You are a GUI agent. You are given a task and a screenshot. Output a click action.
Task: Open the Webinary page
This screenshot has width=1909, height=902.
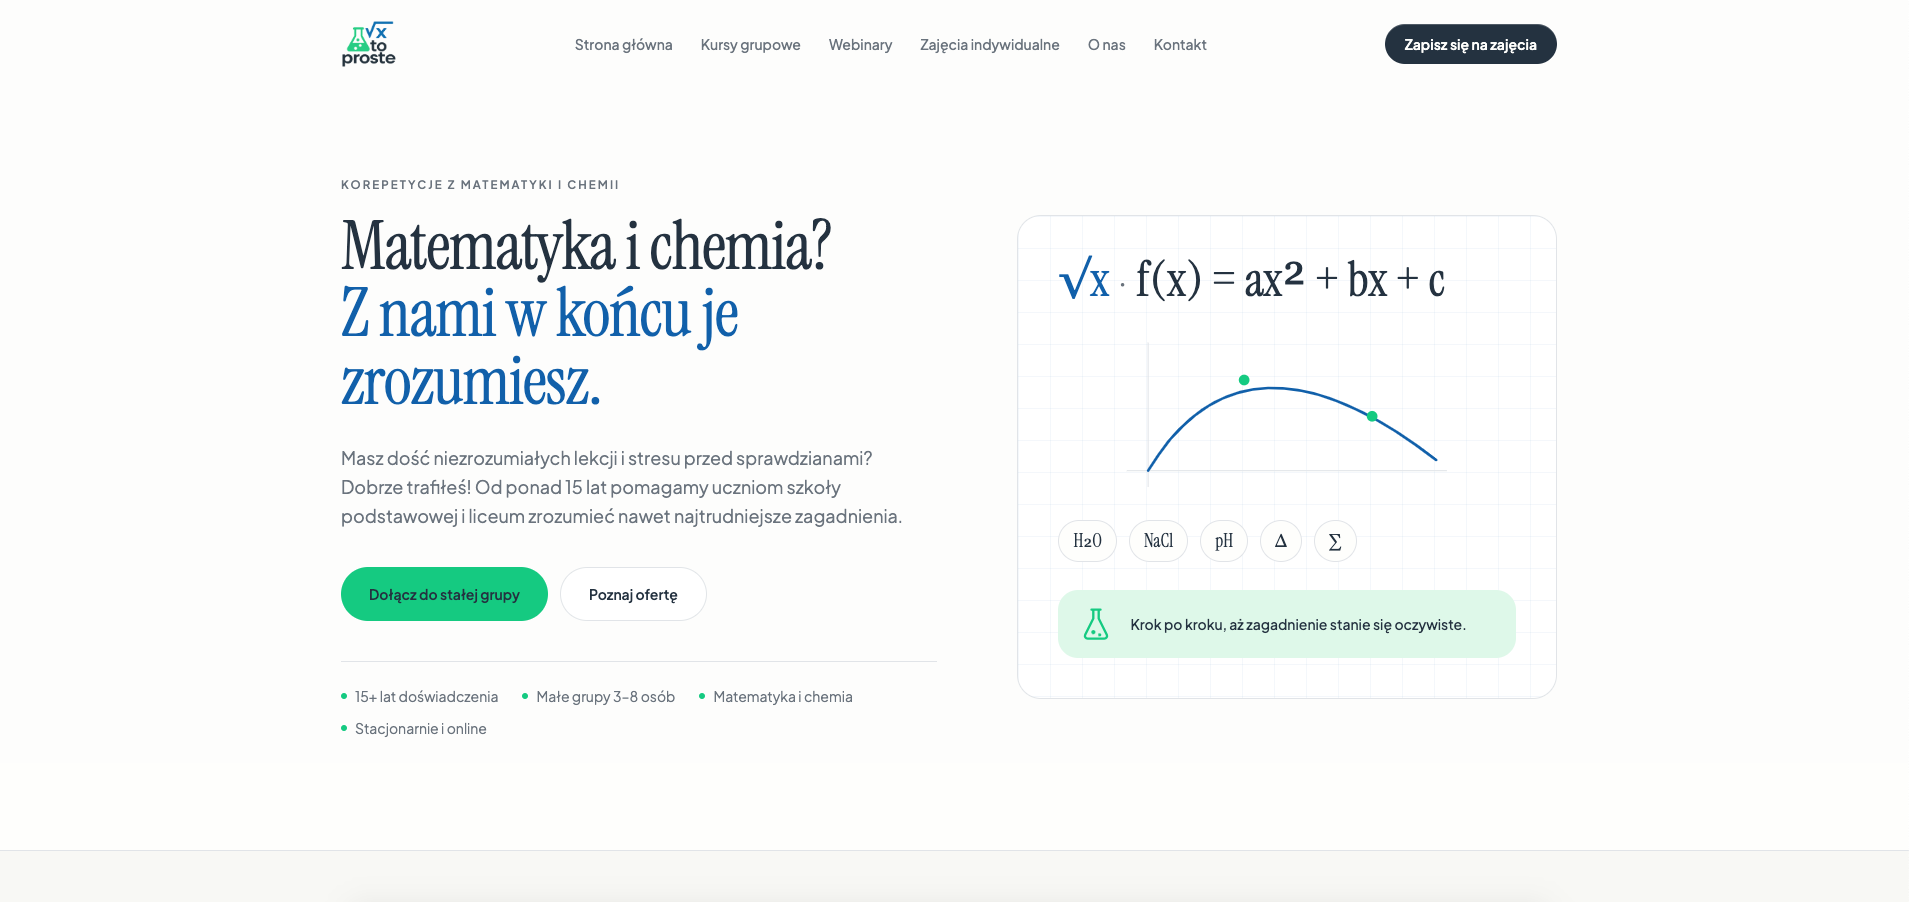coord(860,45)
